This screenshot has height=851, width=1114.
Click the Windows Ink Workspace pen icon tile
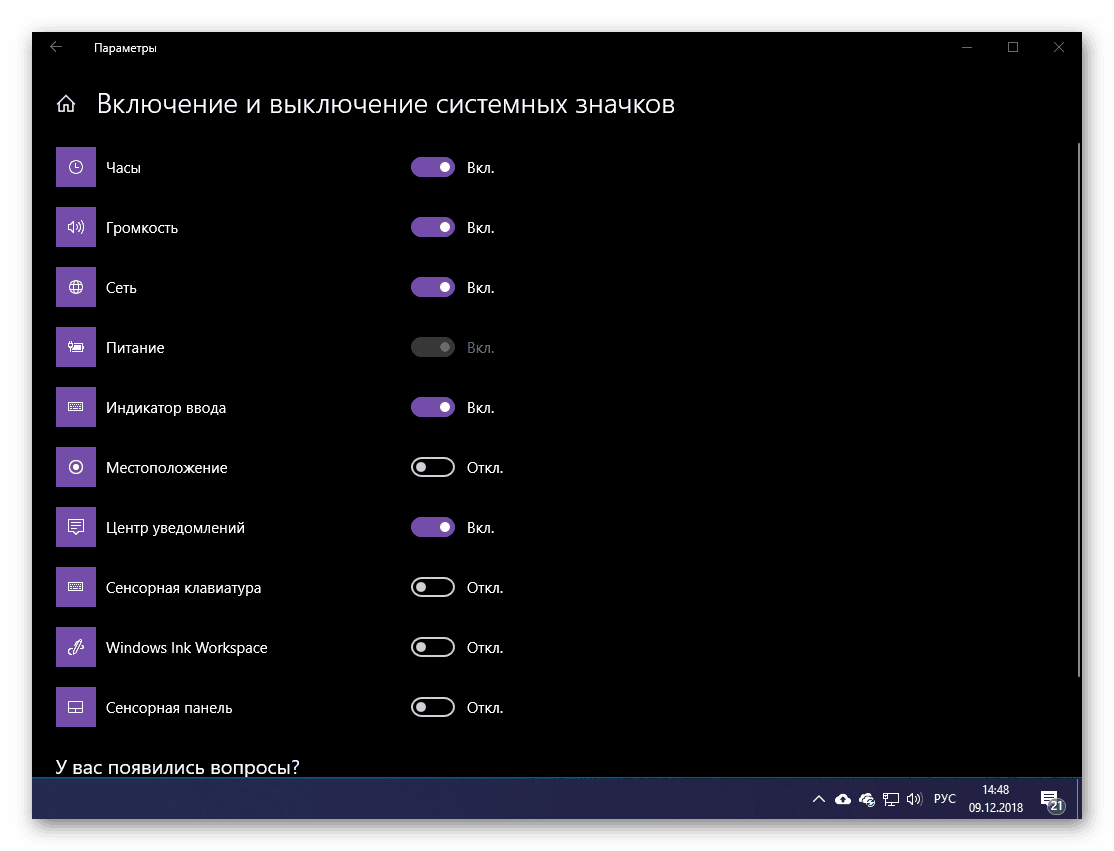coord(76,647)
